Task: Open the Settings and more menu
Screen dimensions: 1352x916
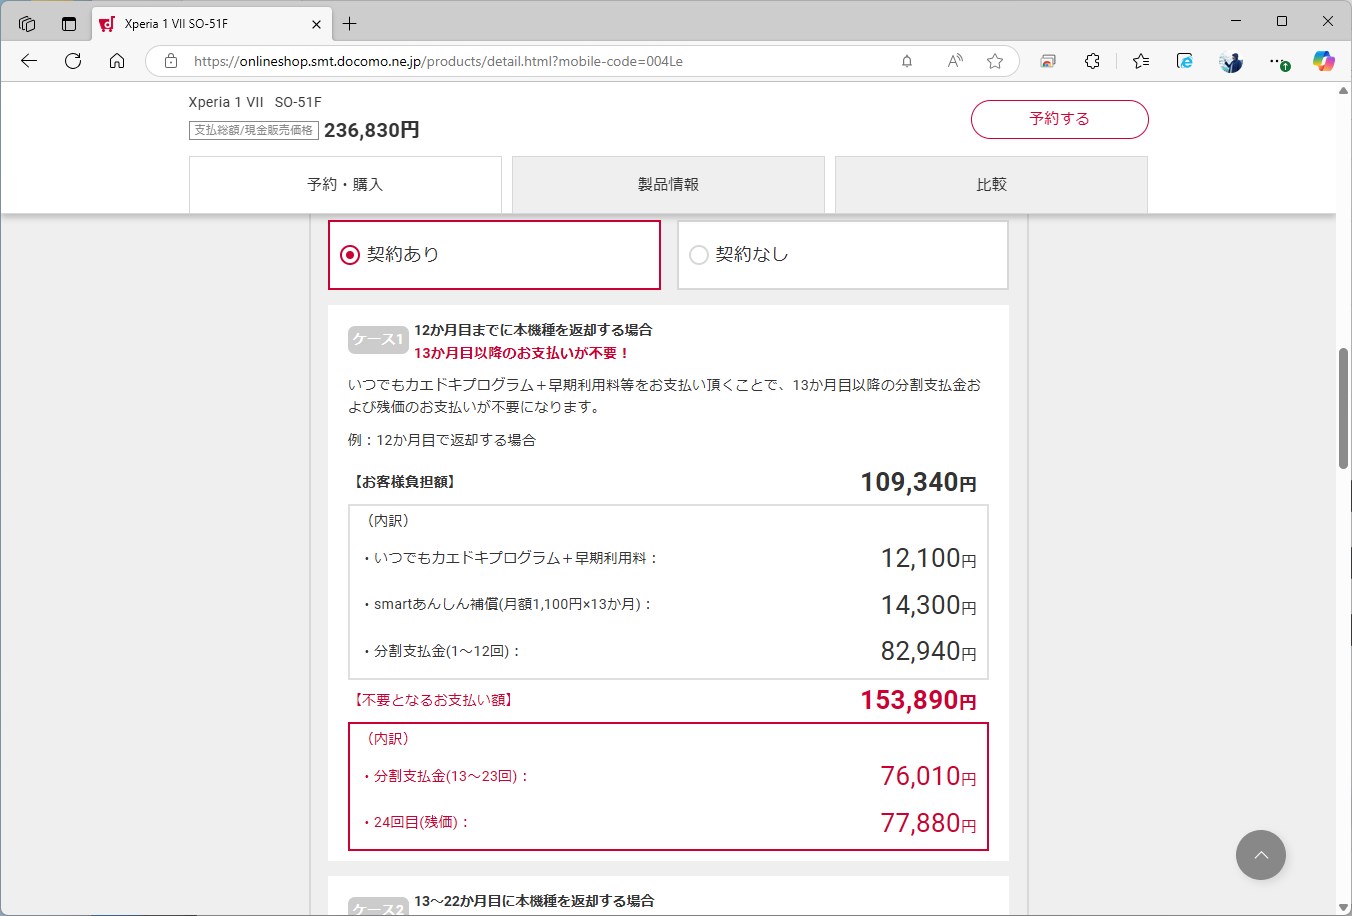Action: pyautogui.click(x=1279, y=61)
